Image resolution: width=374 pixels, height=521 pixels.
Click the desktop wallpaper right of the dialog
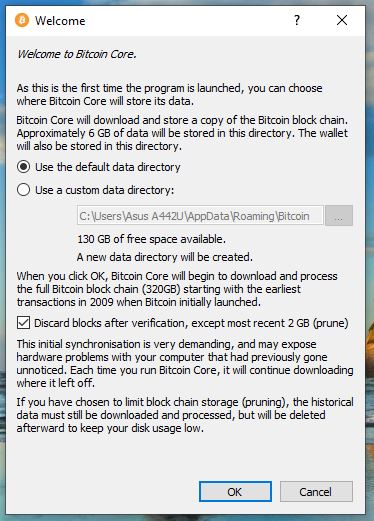(370, 260)
